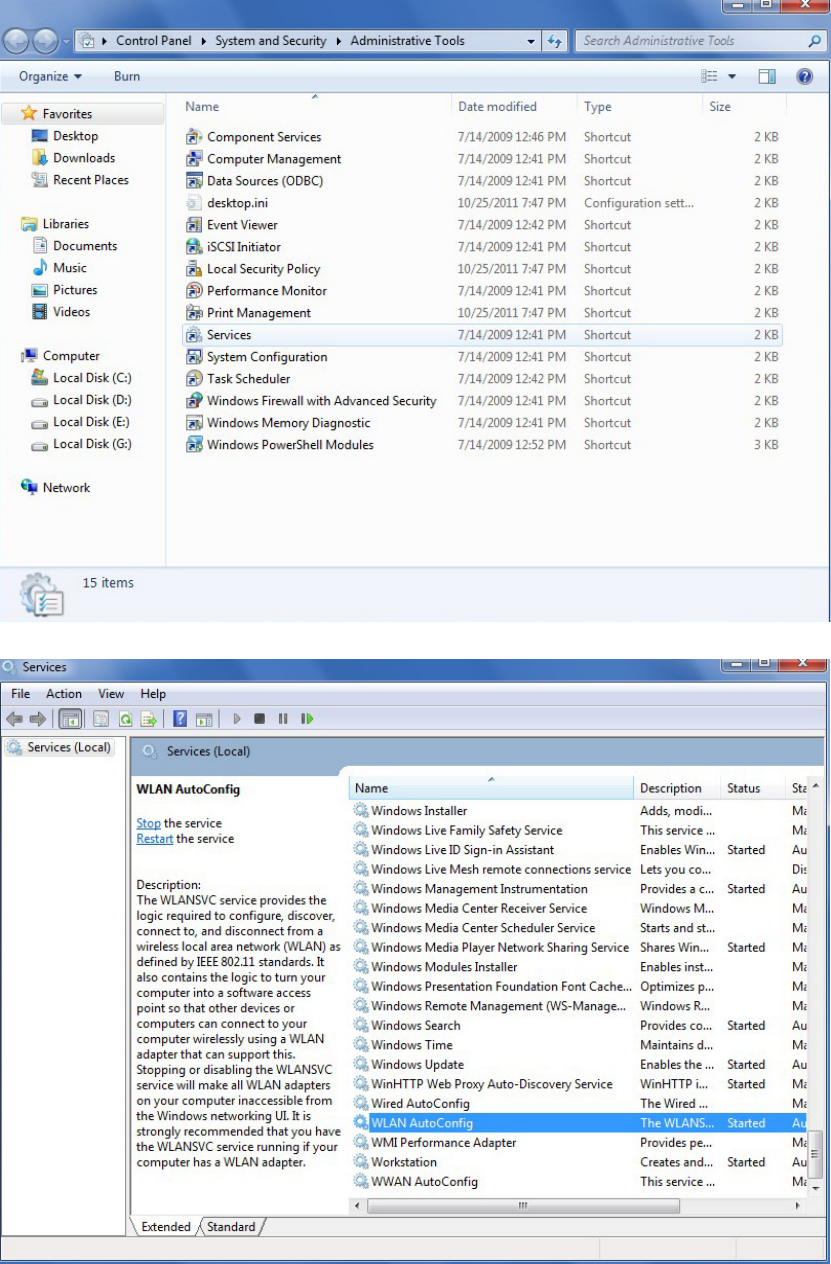Screen dimensions: 831x1264
Task: Open the Organize dropdown menu
Action: 51,76
